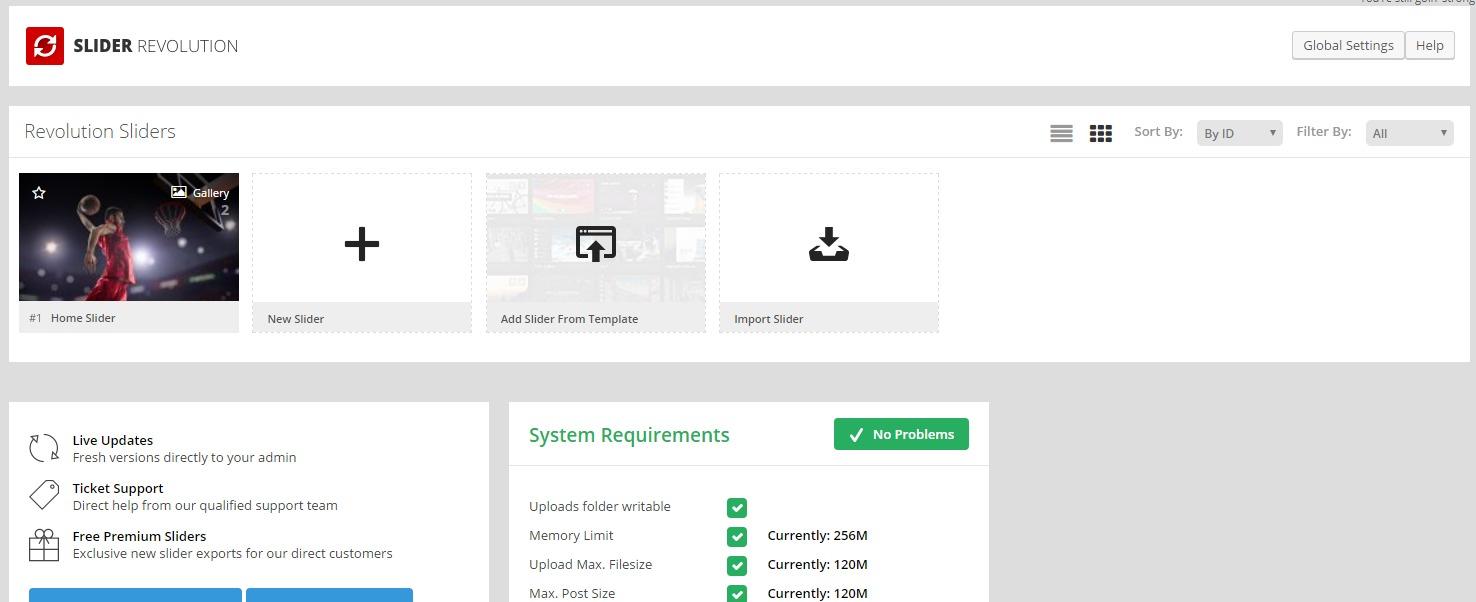Open the Sort By dropdown

(x=1239, y=133)
